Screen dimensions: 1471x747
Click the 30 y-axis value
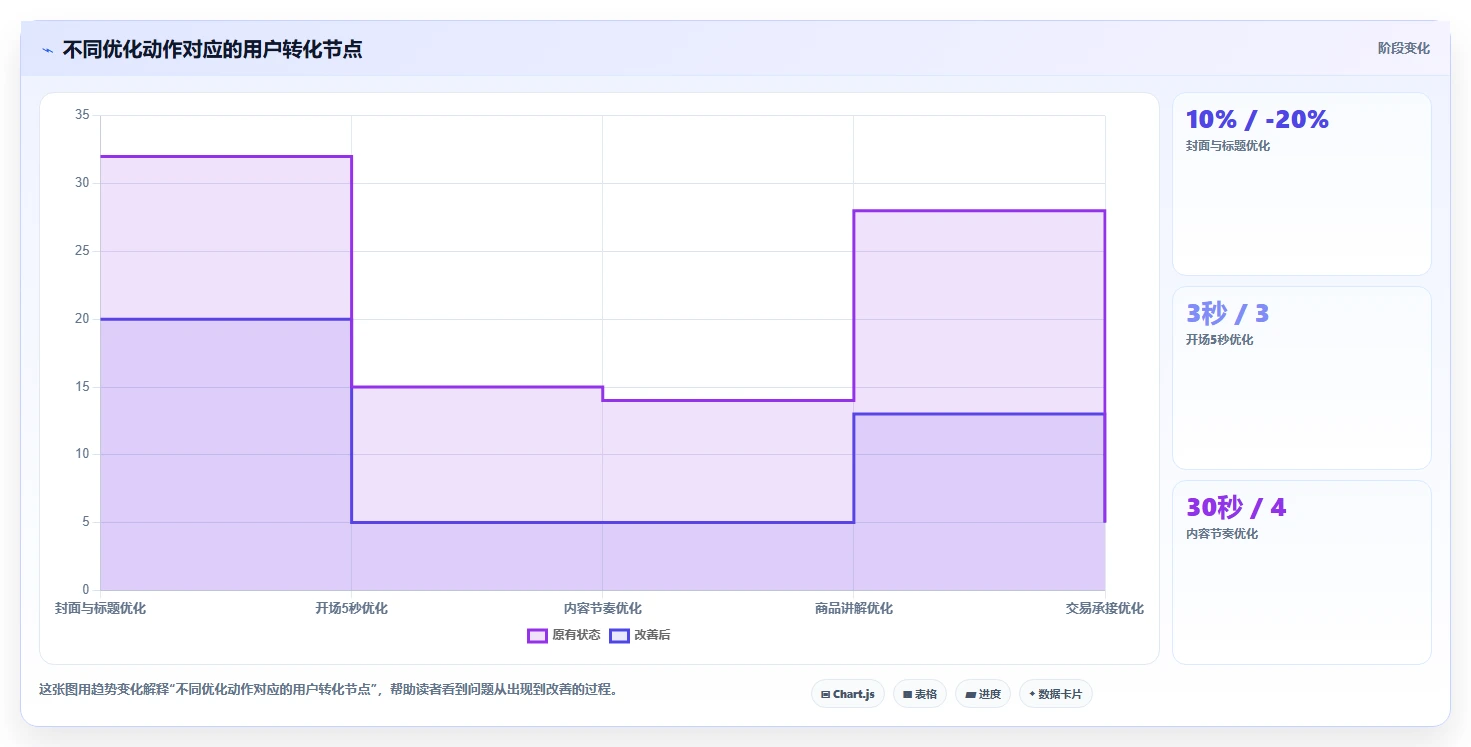[82, 183]
